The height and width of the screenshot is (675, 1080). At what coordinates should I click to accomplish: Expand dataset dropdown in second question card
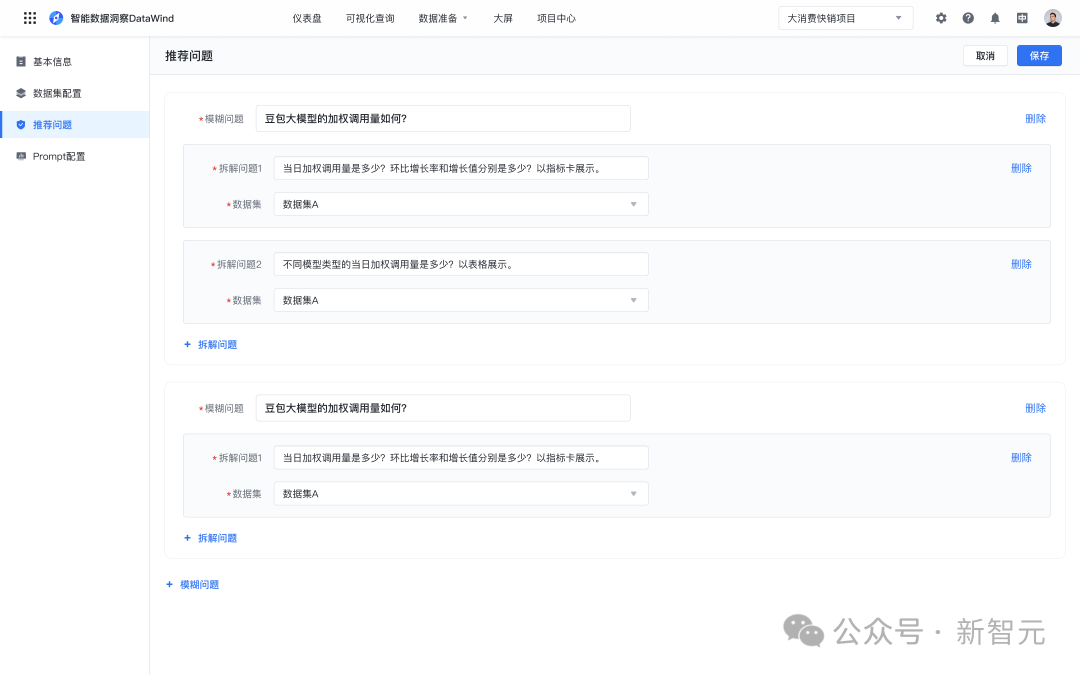[x=461, y=494]
